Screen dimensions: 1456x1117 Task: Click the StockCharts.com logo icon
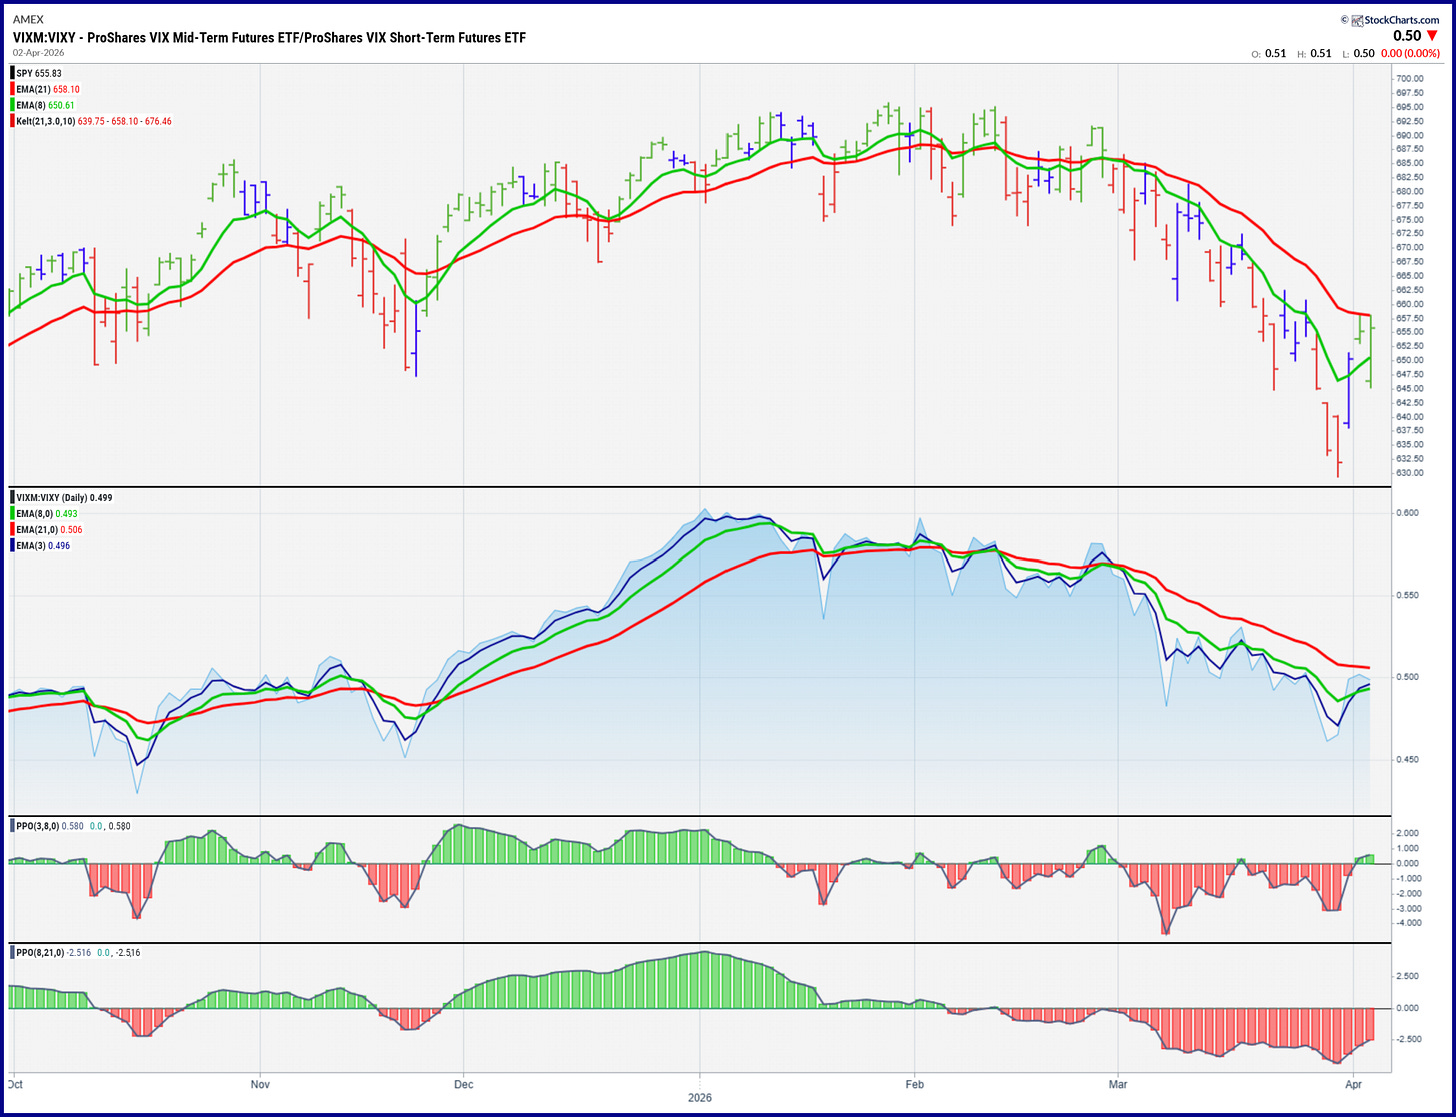1357,20
